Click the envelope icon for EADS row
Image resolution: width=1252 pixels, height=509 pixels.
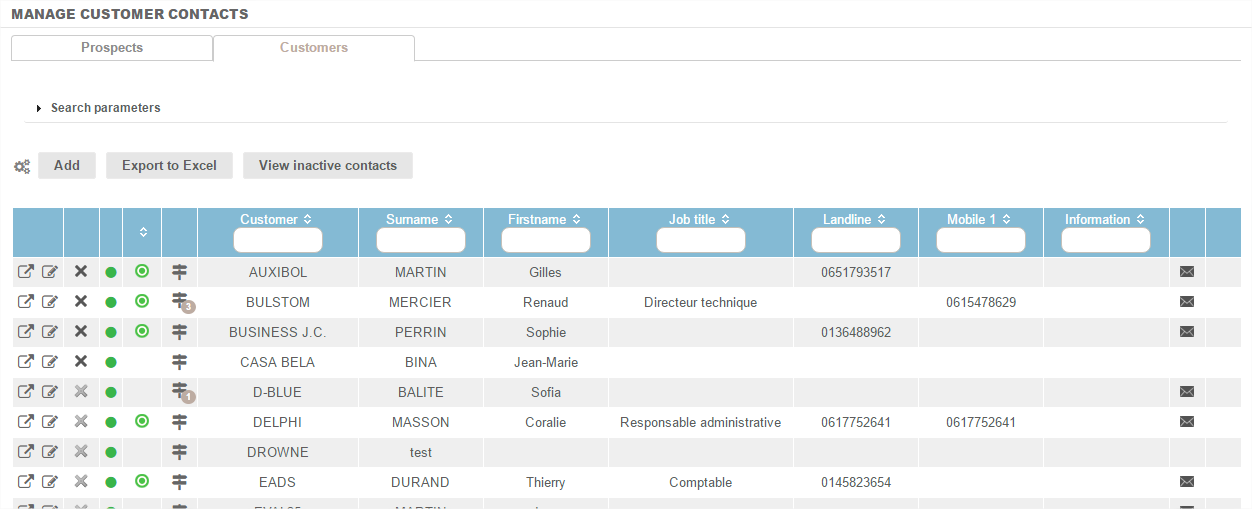(x=1186, y=482)
